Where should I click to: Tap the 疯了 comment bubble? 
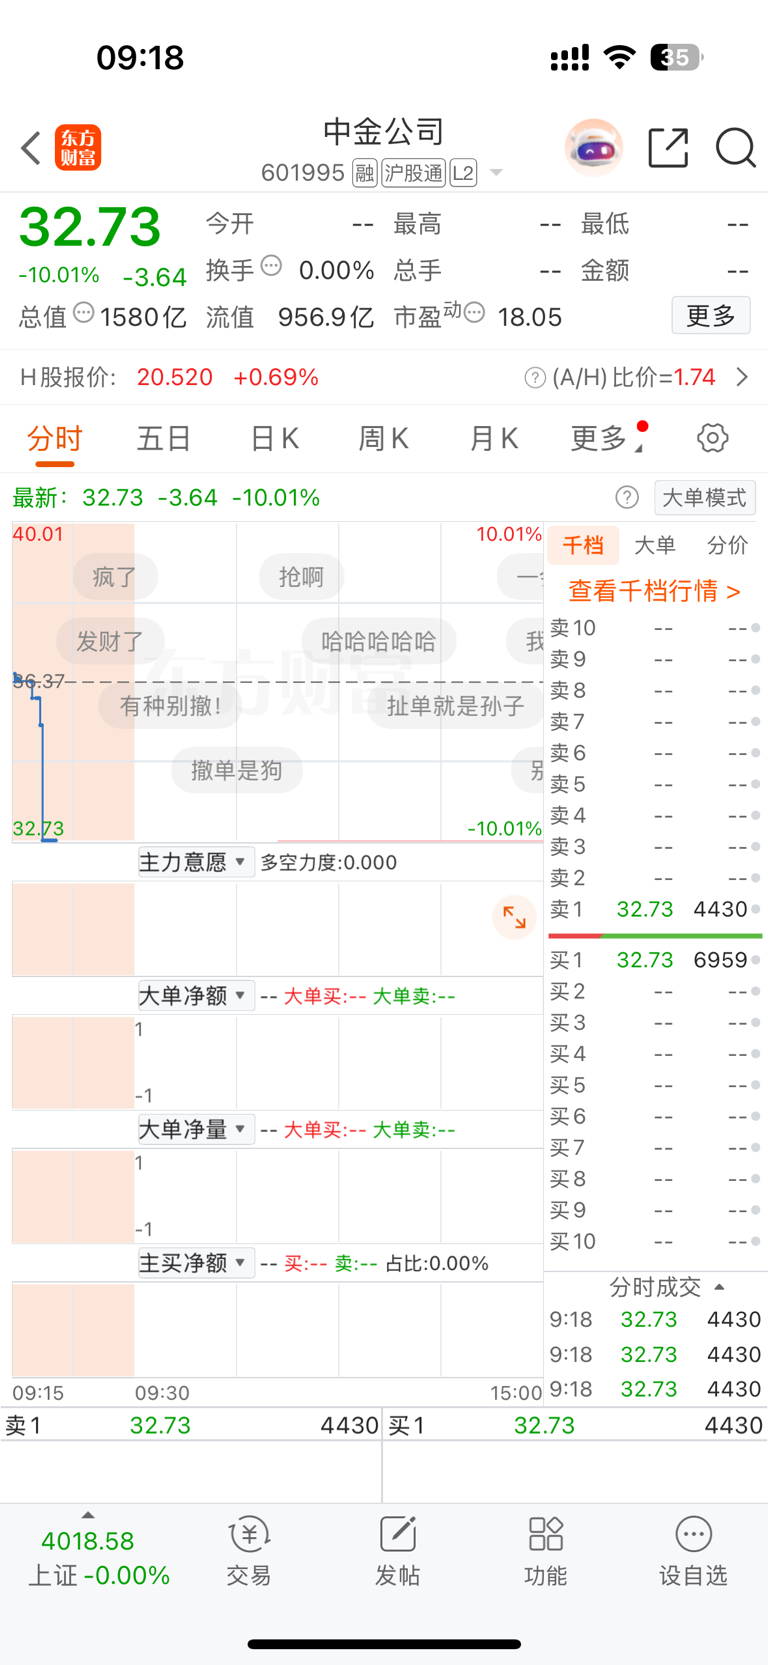(x=114, y=577)
